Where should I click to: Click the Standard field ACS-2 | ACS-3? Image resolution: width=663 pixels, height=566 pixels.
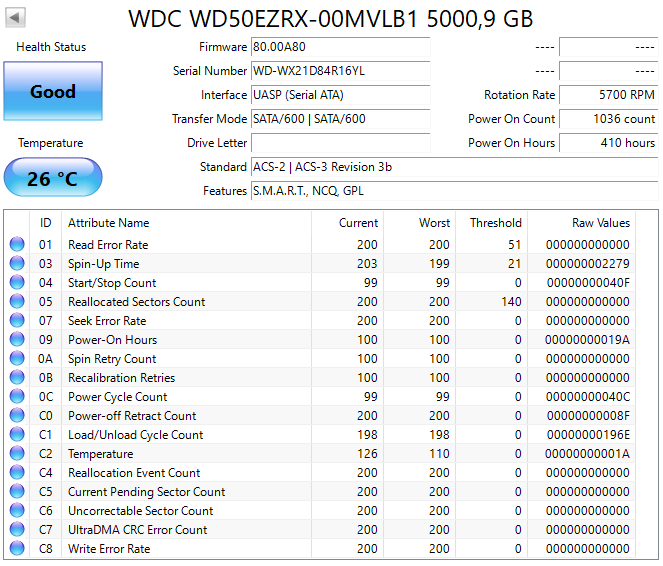tap(455, 167)
